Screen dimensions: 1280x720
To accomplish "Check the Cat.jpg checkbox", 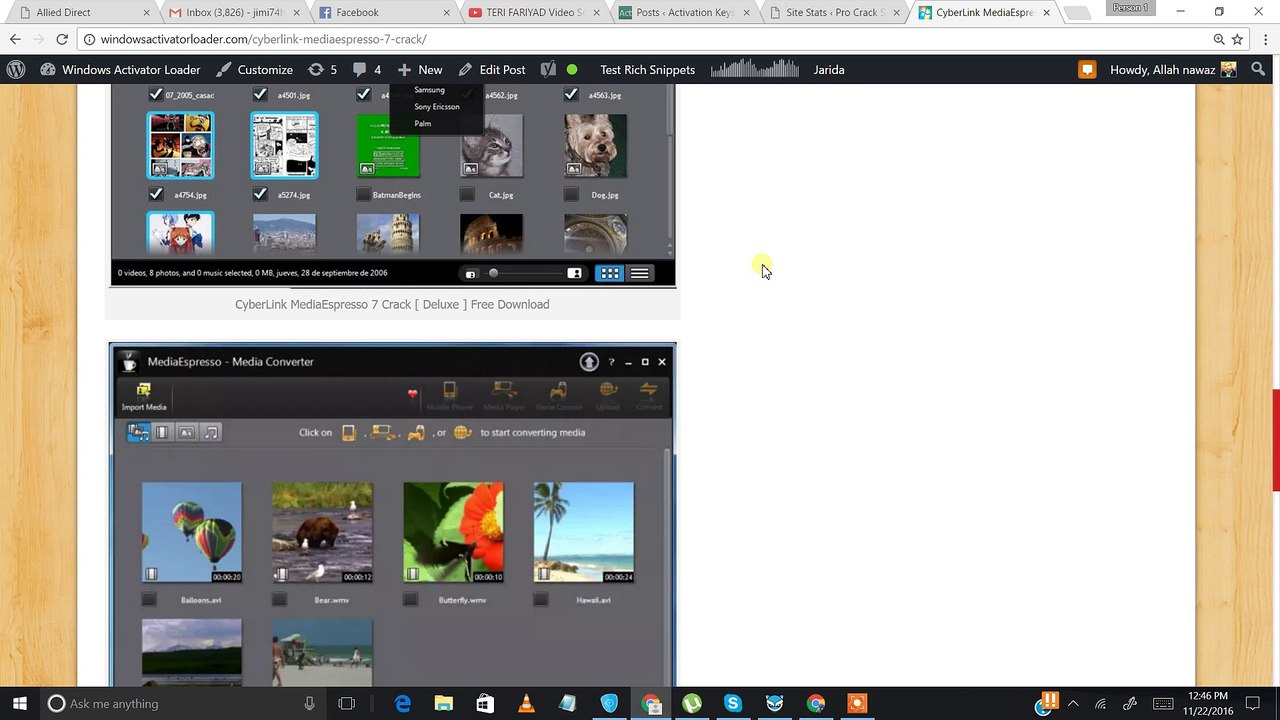I will [467, 194].
